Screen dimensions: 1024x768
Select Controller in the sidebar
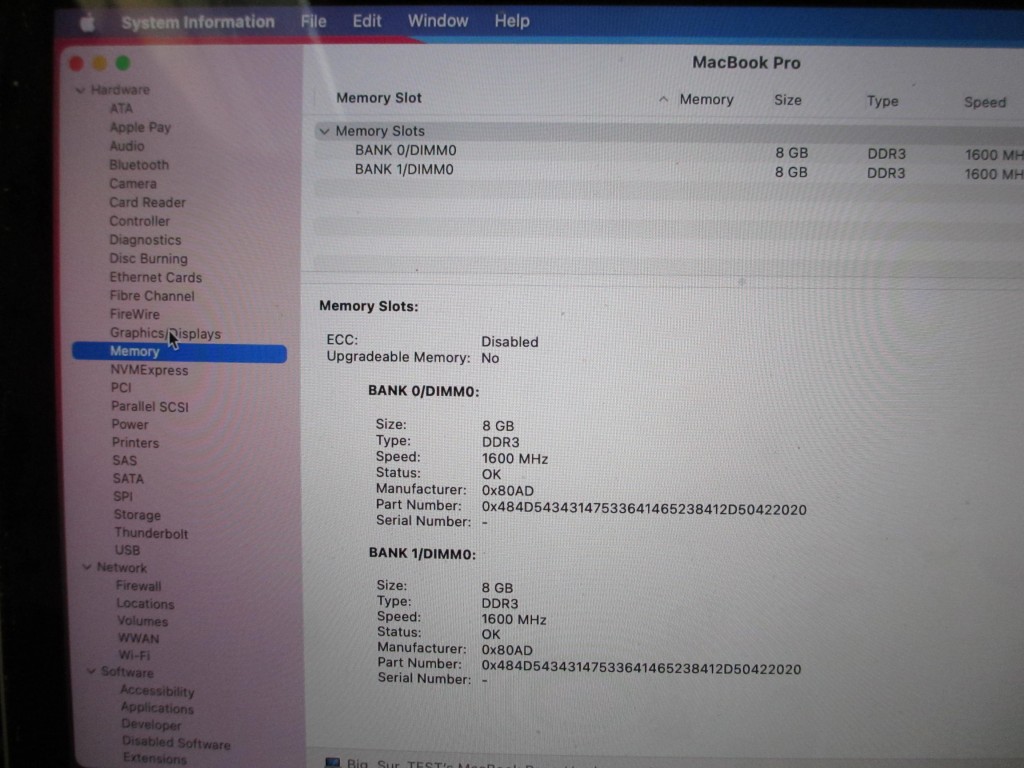point(140,221)
